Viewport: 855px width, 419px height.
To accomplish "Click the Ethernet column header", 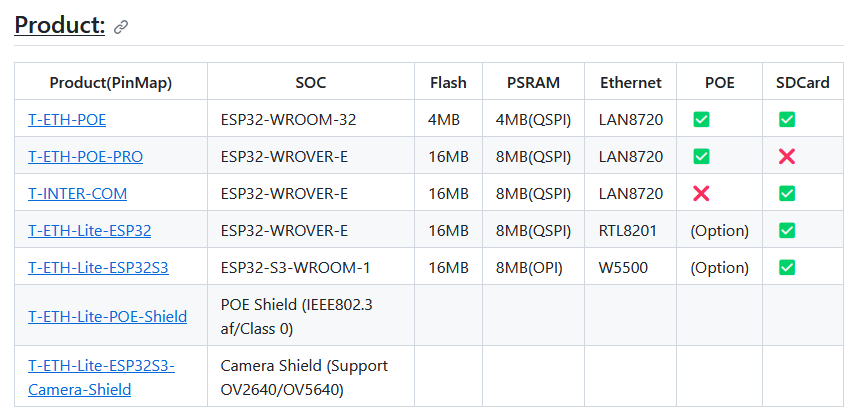I will tap(631, 82).
